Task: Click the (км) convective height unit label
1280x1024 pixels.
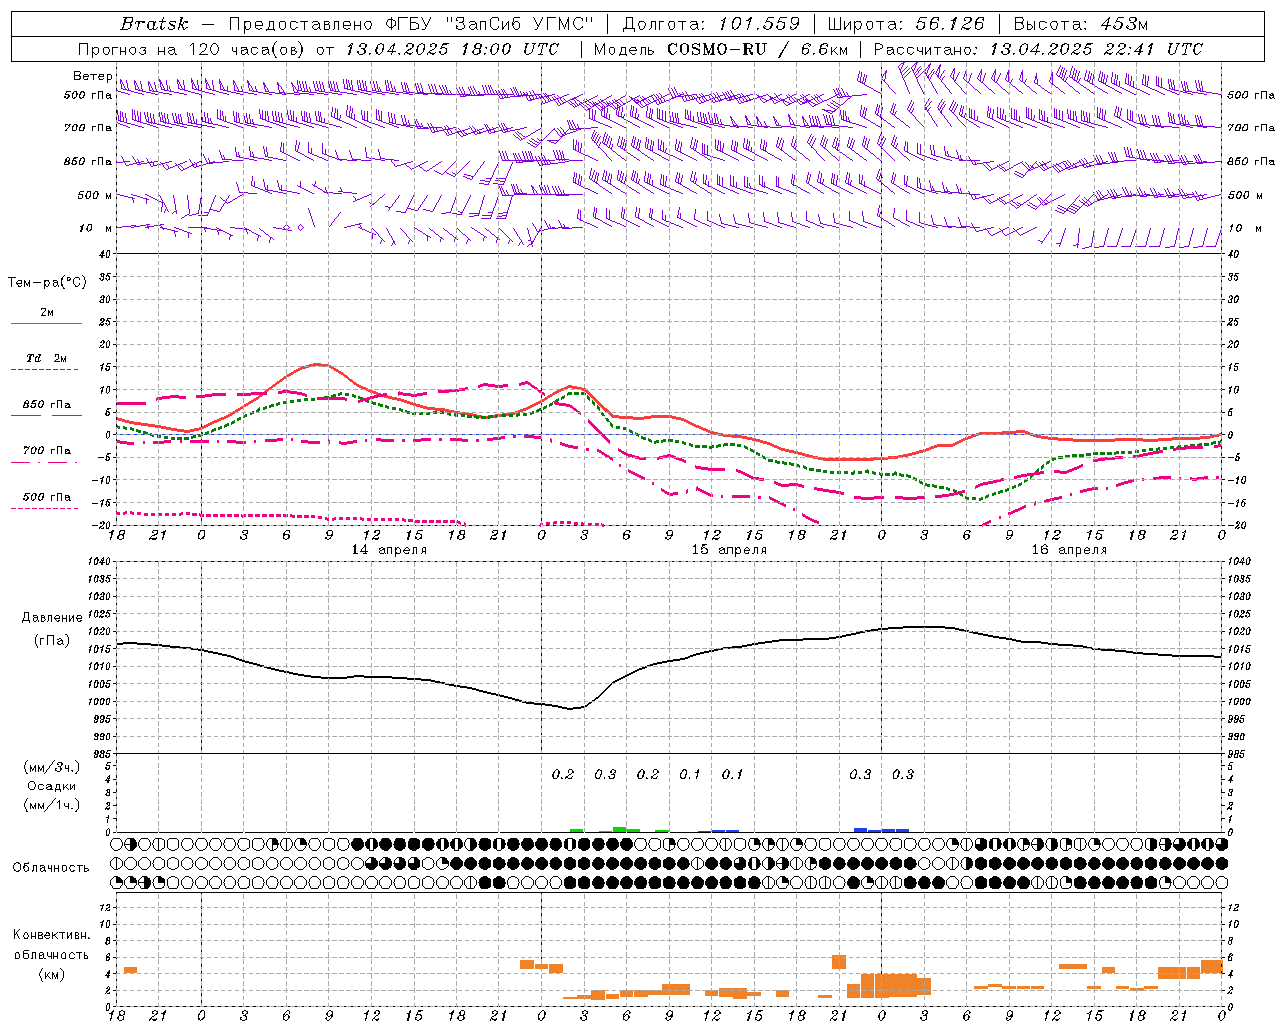Action: tap(51, 974)
